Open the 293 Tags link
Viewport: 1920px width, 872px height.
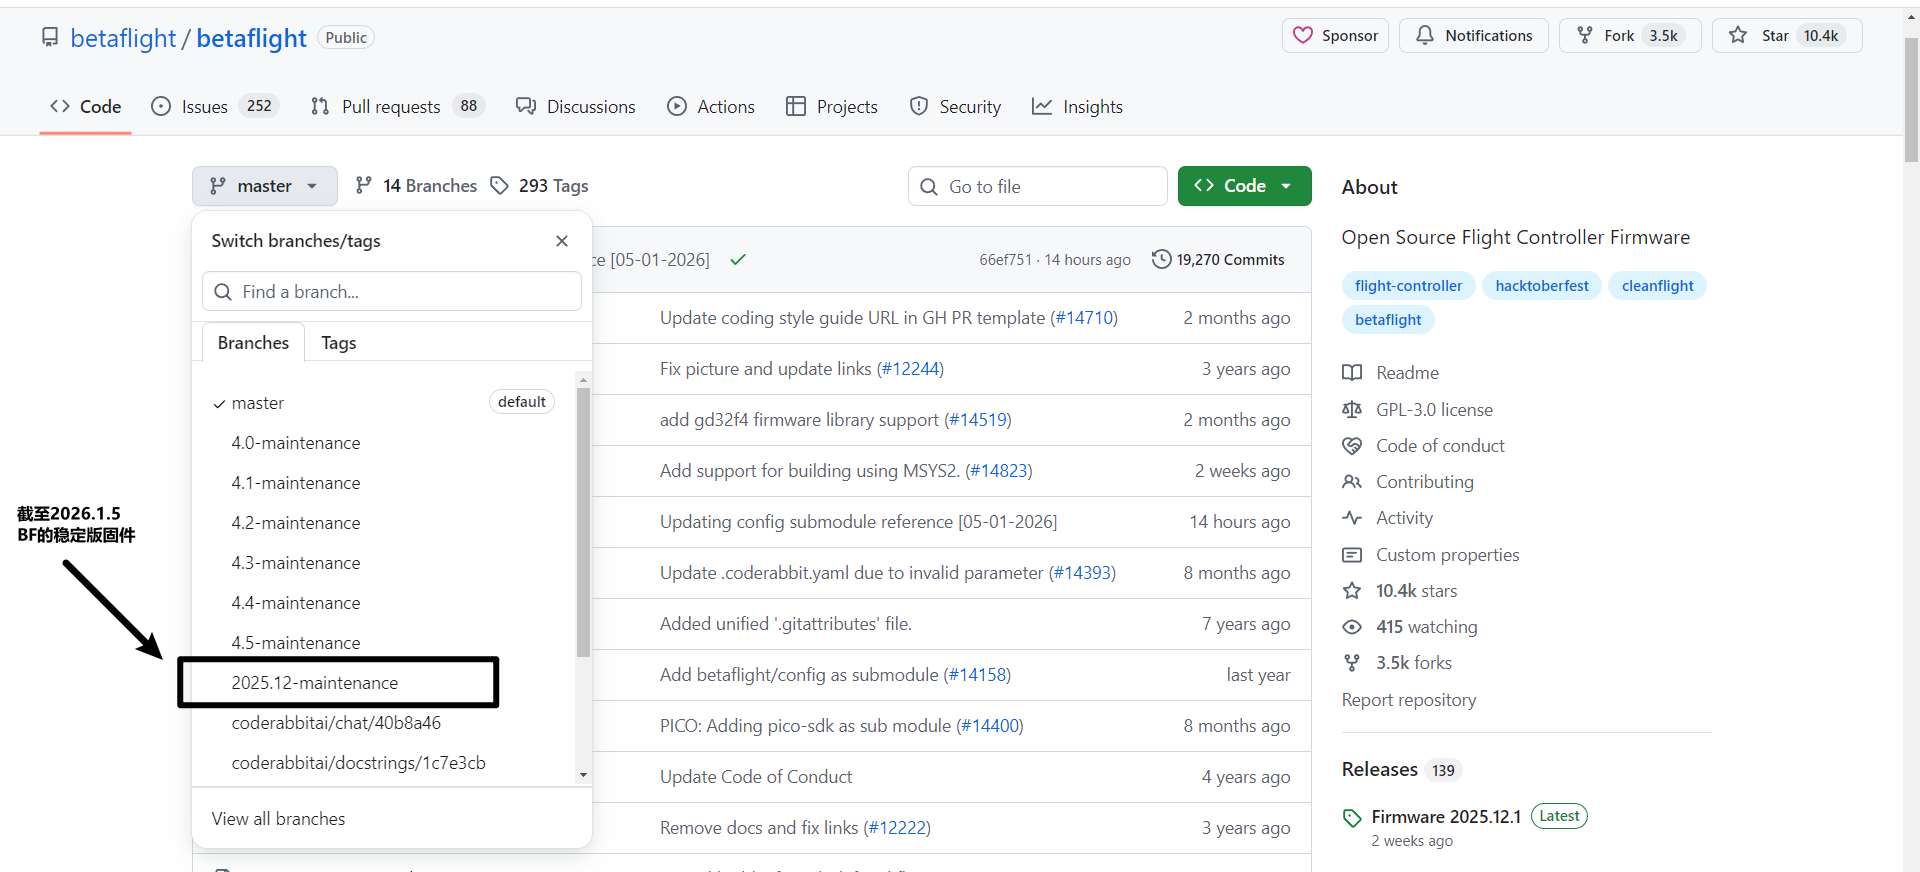(539, 186)
